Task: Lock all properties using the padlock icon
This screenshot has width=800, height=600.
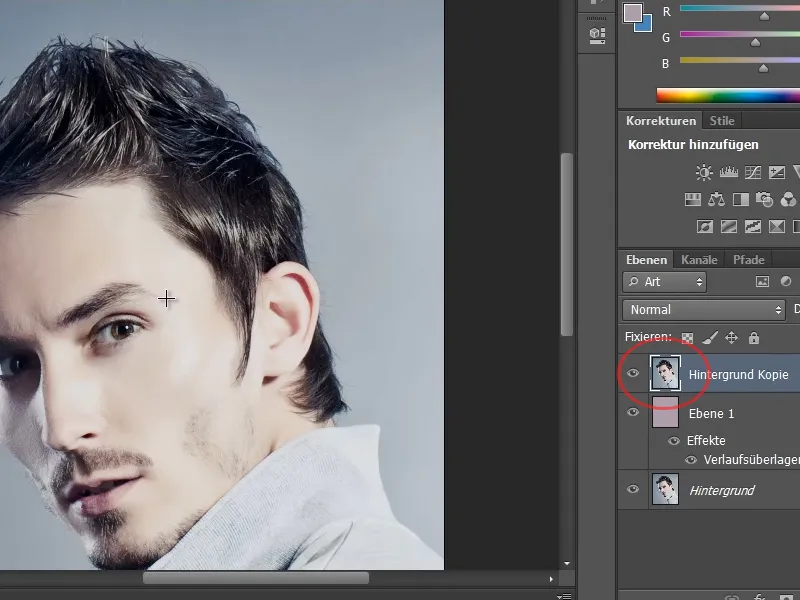Action: pos(753,337)
